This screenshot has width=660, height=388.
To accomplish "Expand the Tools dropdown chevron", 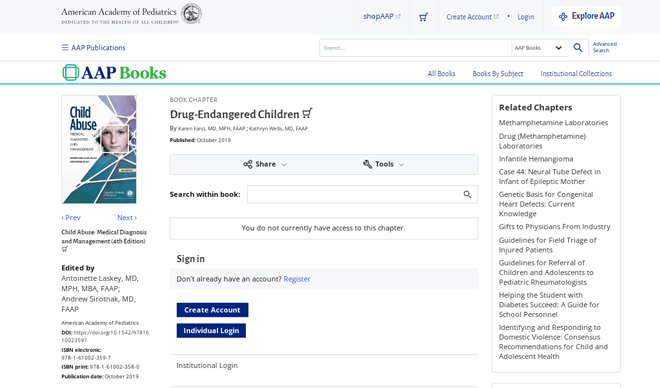I will point(401,165).
